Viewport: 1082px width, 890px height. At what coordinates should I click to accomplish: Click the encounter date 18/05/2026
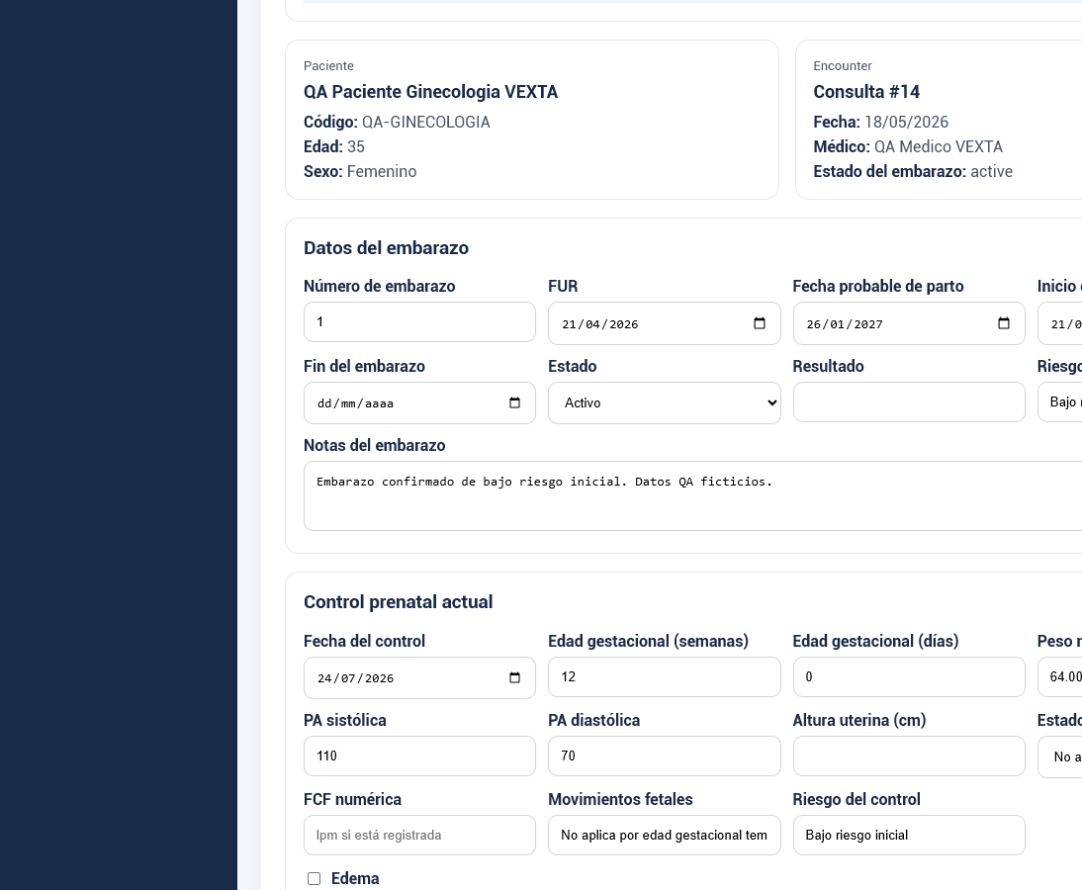click(x=906, y=122)
